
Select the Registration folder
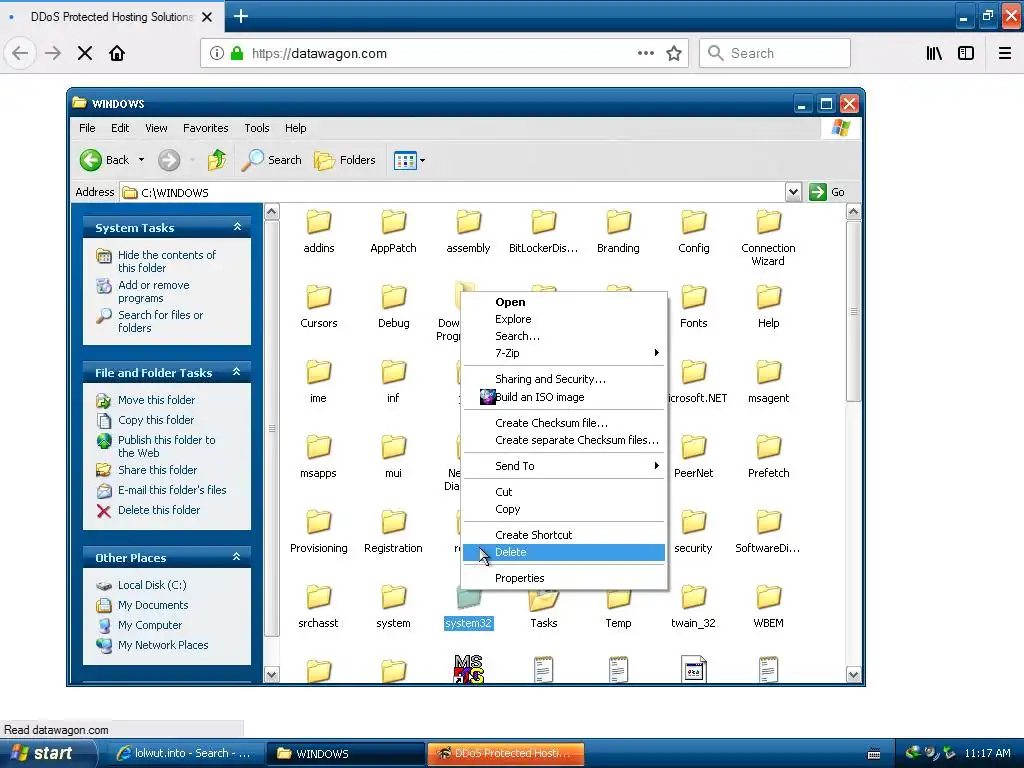point(394,531)
